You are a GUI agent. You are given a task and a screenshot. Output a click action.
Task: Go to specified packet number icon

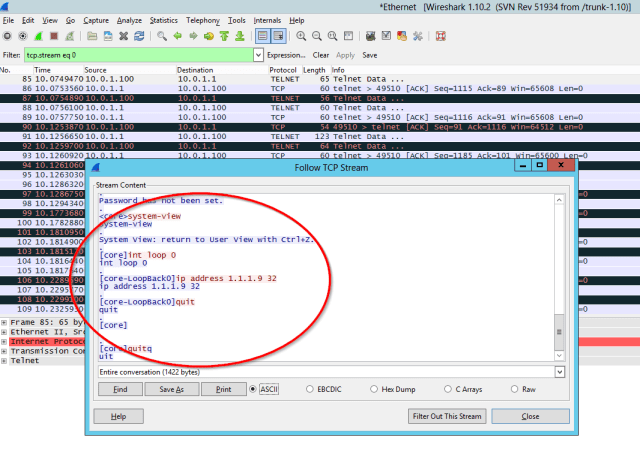[x=209, y=36]
